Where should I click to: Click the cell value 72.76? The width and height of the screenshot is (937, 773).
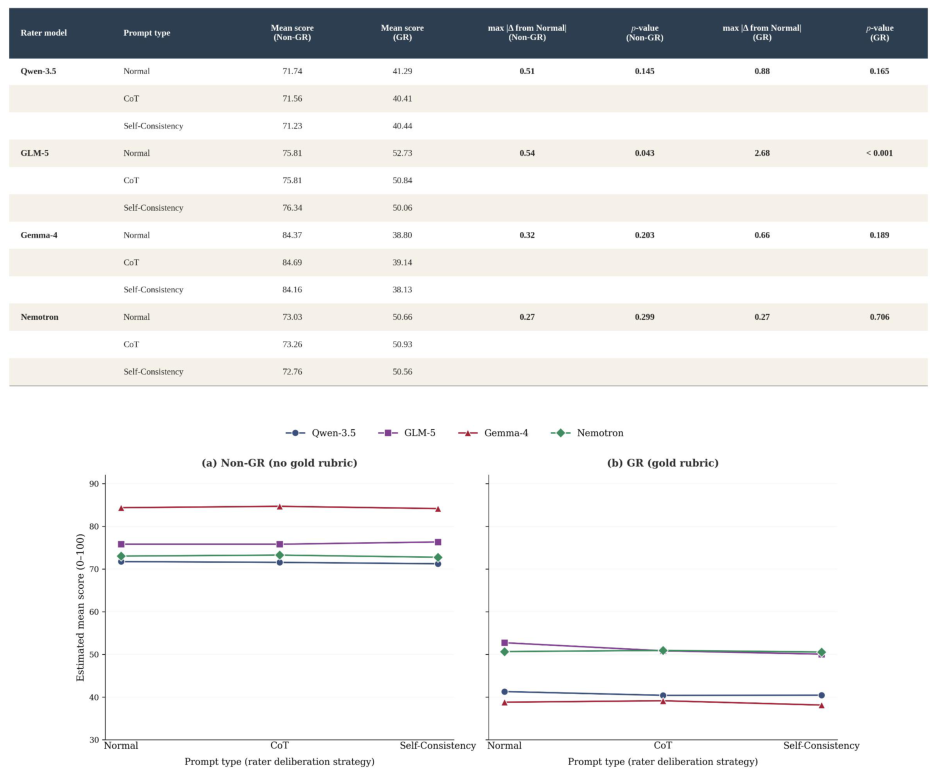coord(292,372)
